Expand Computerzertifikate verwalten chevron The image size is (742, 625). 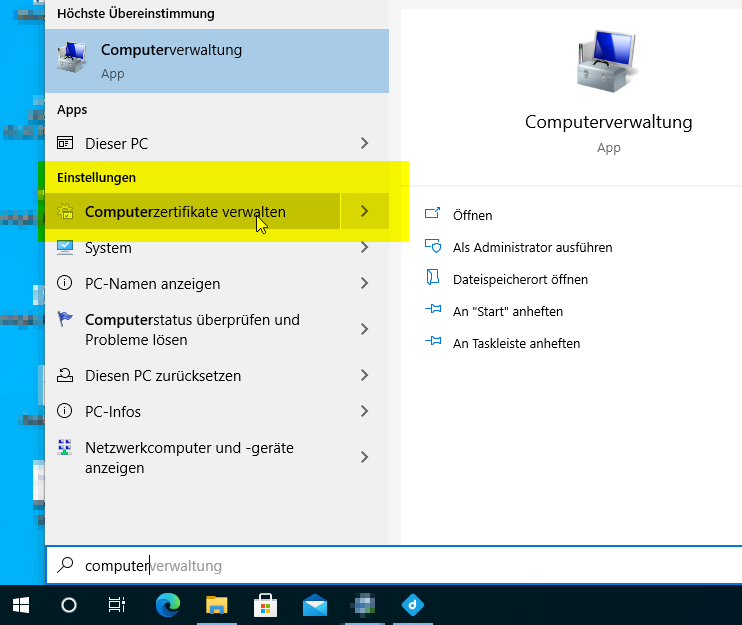tap(364, 212)
